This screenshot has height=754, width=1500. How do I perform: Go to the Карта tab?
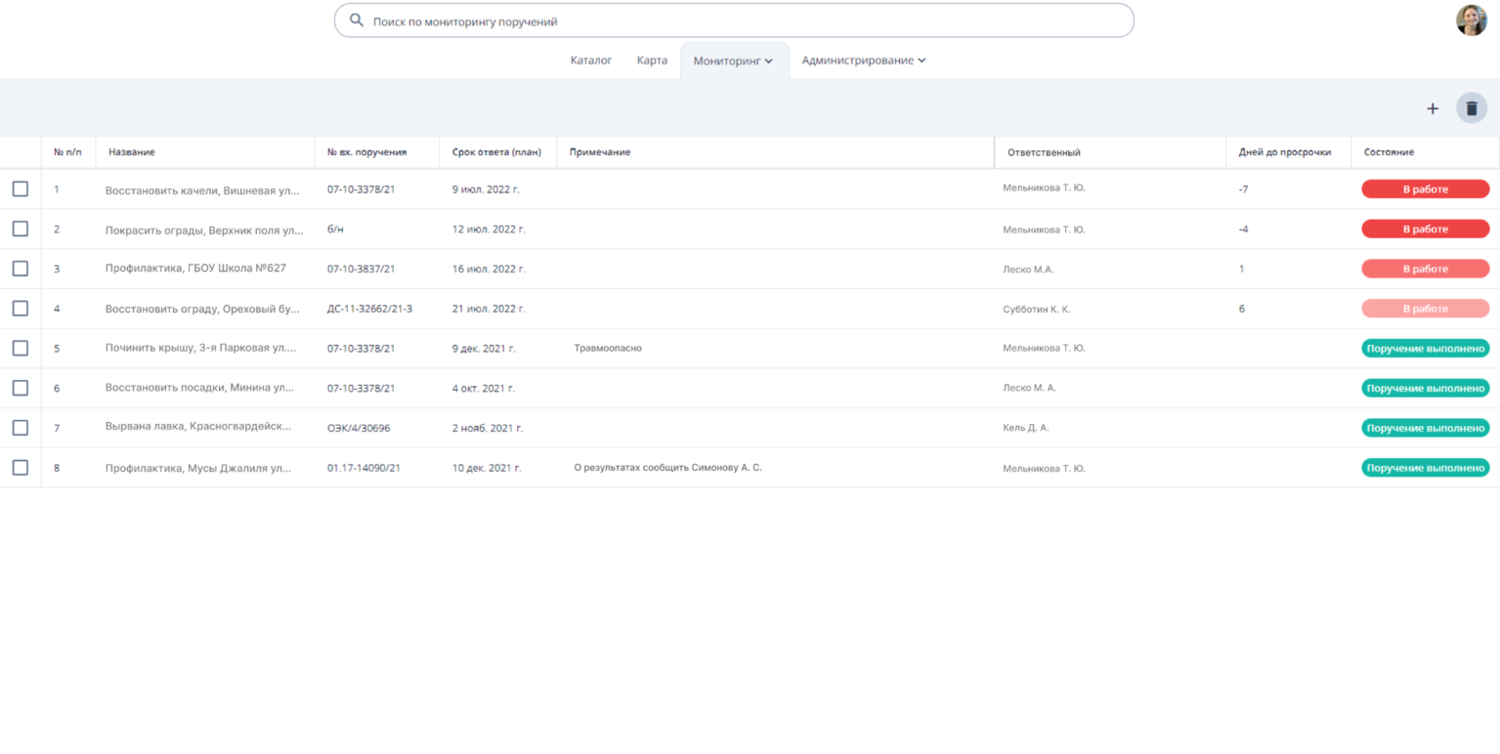(652, 60)
